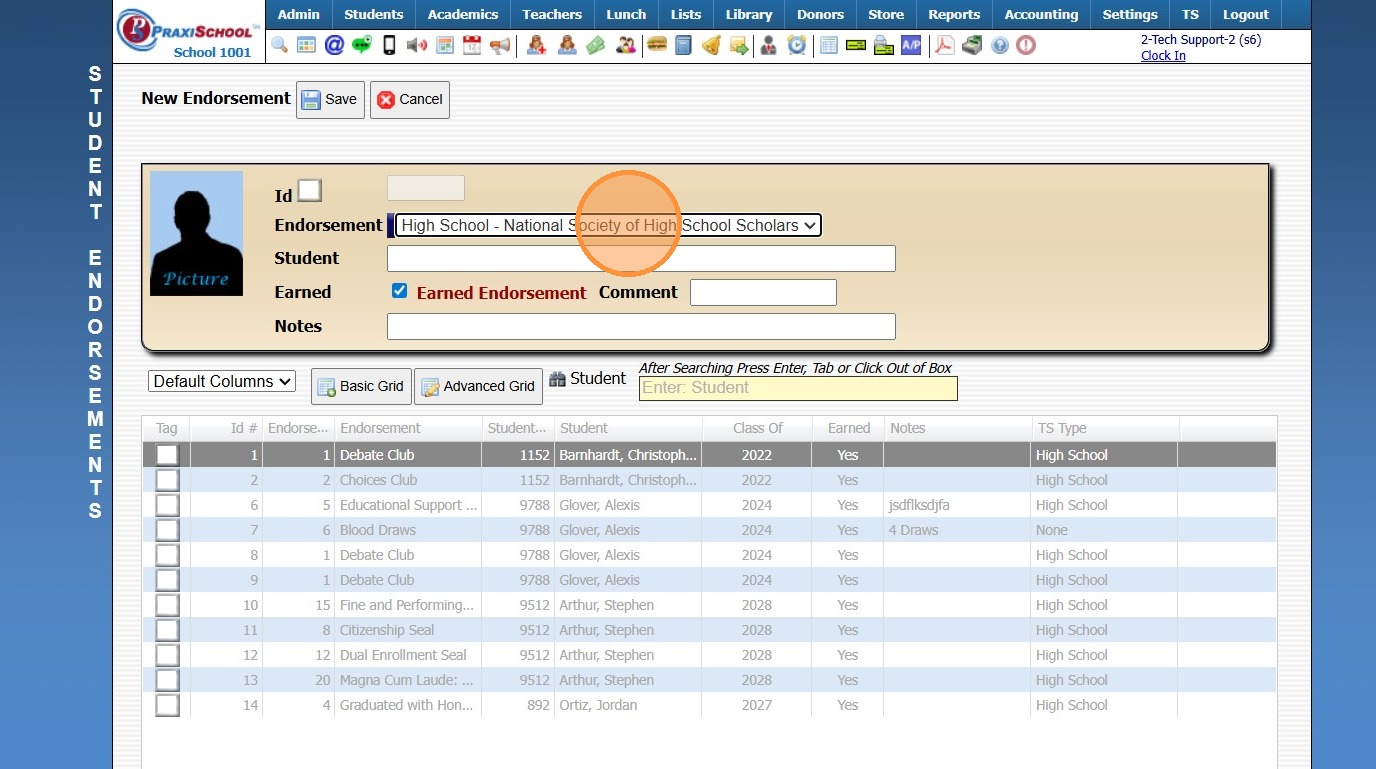Cancel the new endorsement
The width and height of the screenshot is (1376, 769).
[x=410, y=100]
